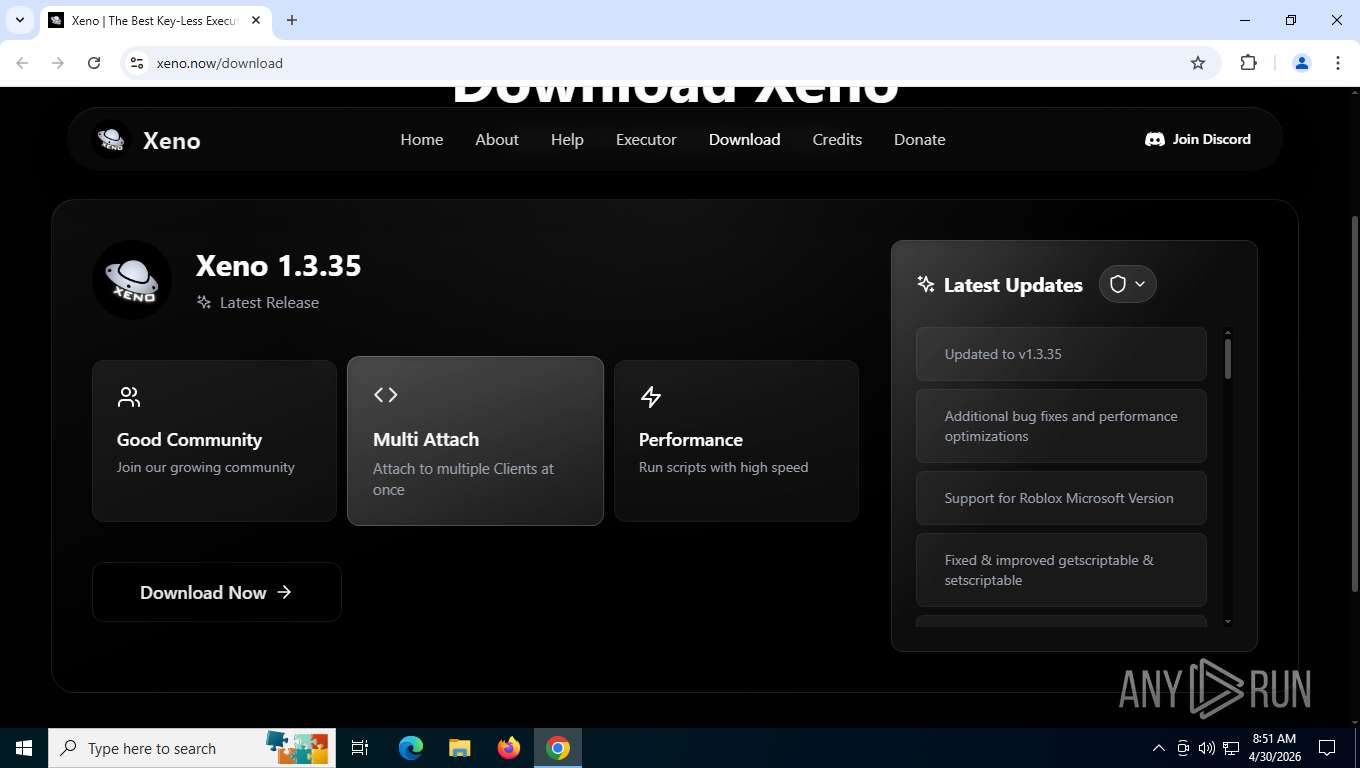This screenshot has height=768, width=1360.
Task: Click the Performance card
Action: pos(737,441)
